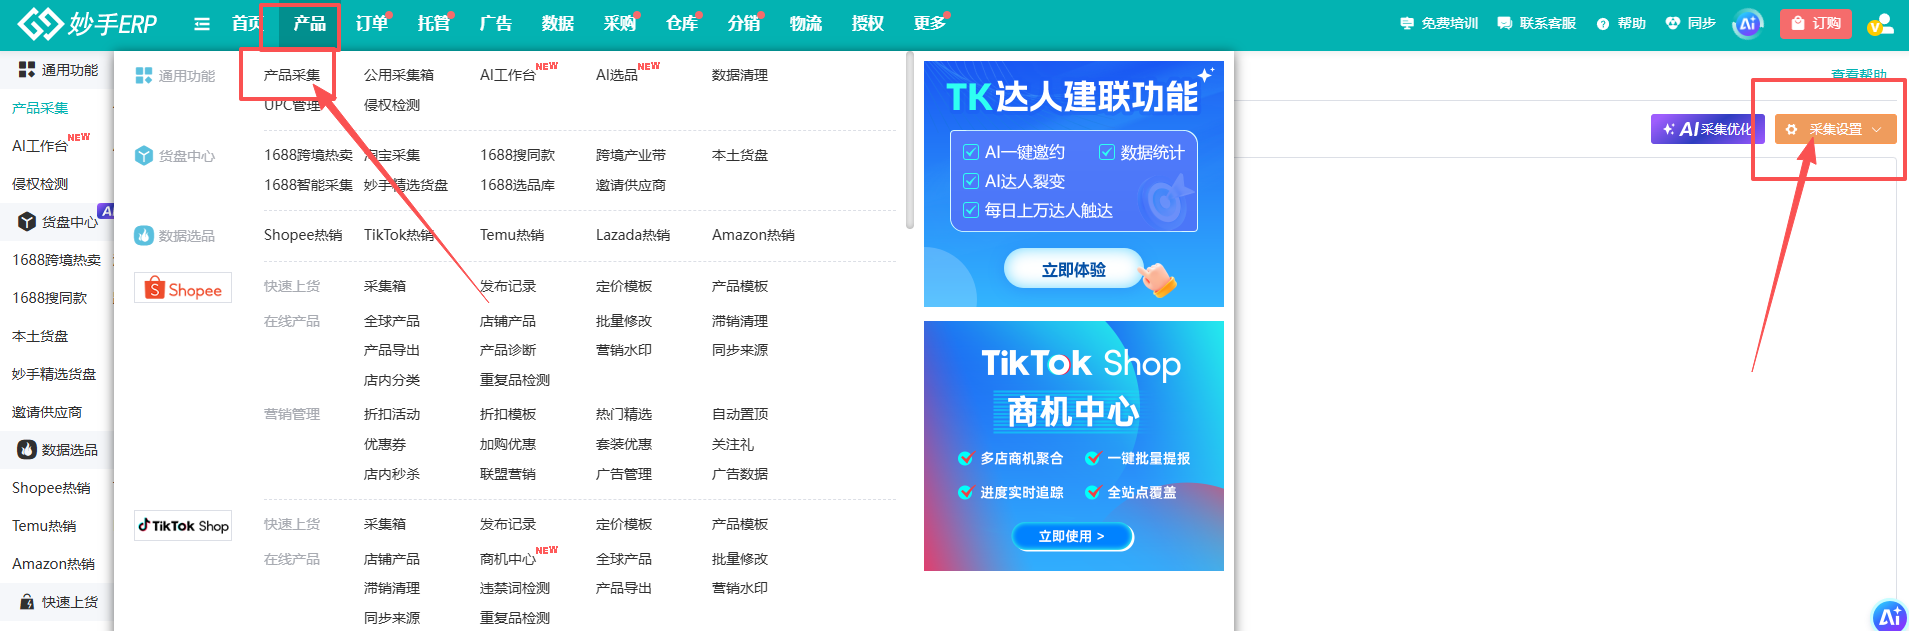Toggle the 每日上万达人触达 checkbox in banner
This screenshot has width=1909, height=631.
click(x=970, y=210)
